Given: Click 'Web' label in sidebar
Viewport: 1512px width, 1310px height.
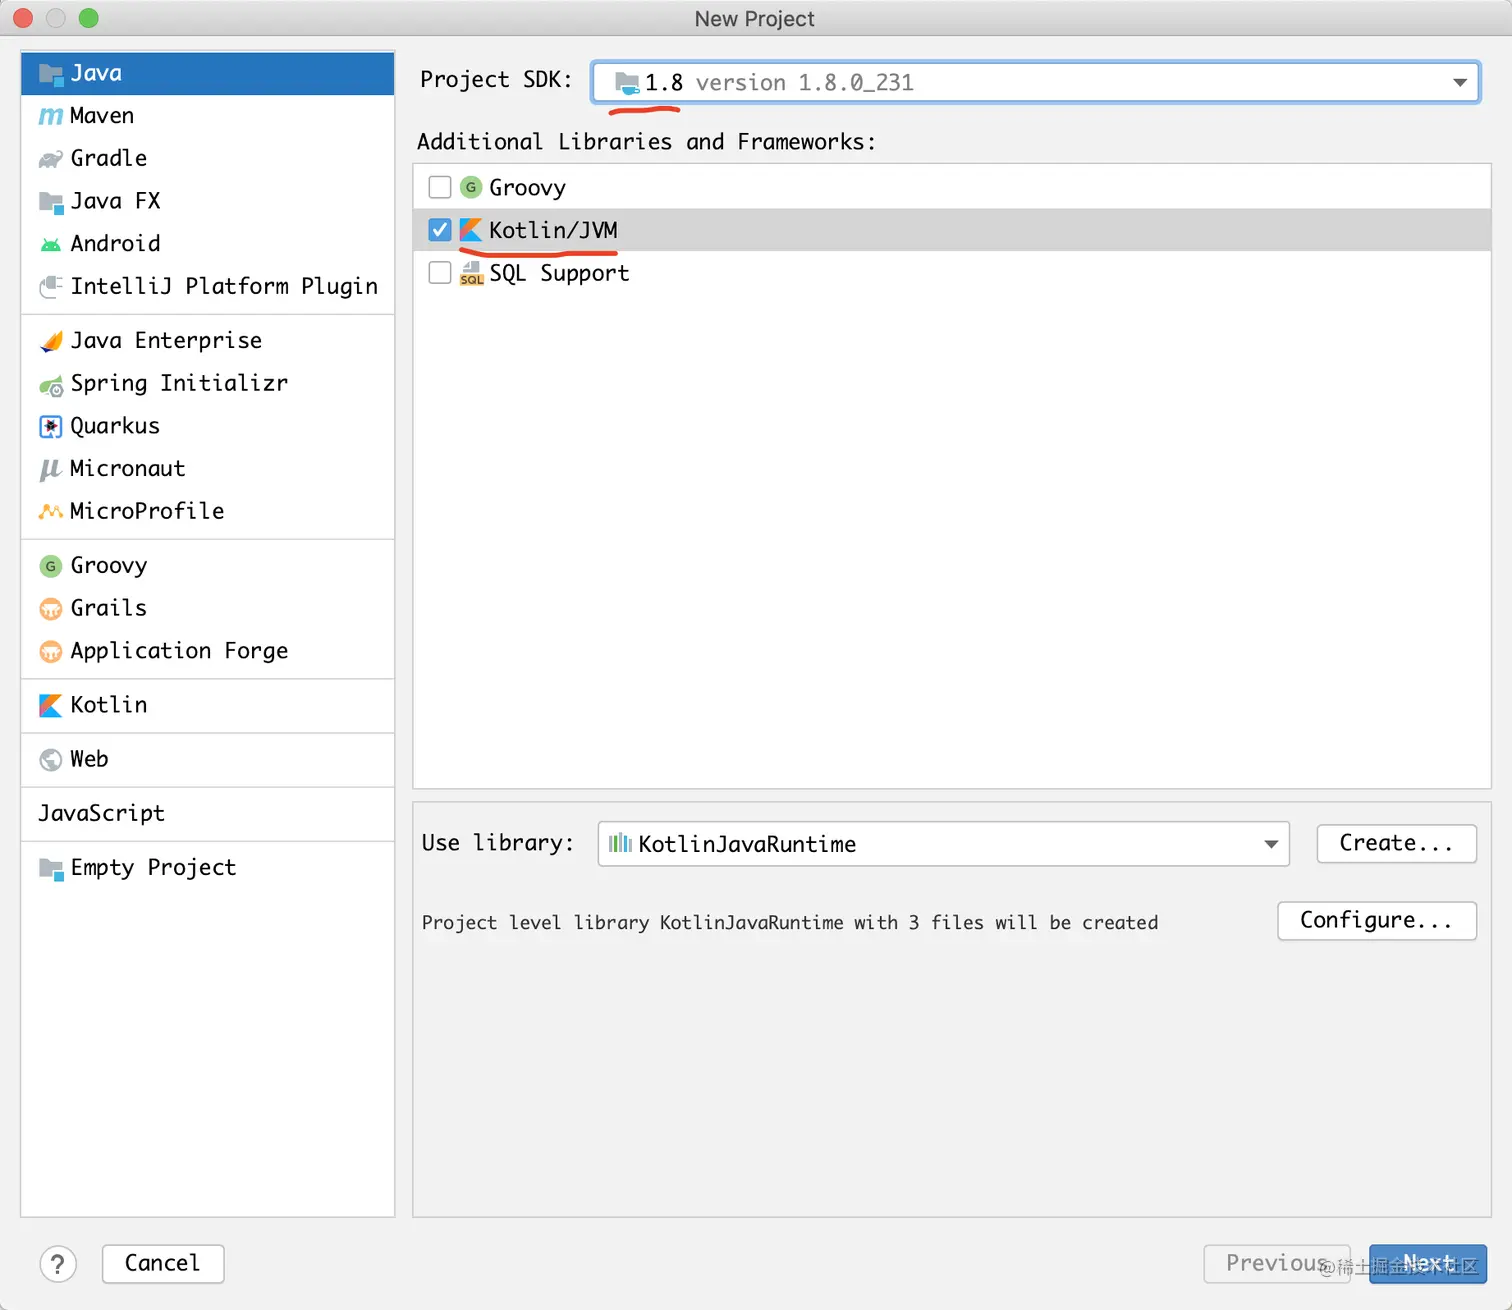Looking at the screenshot, I should [x=89, y=759].
